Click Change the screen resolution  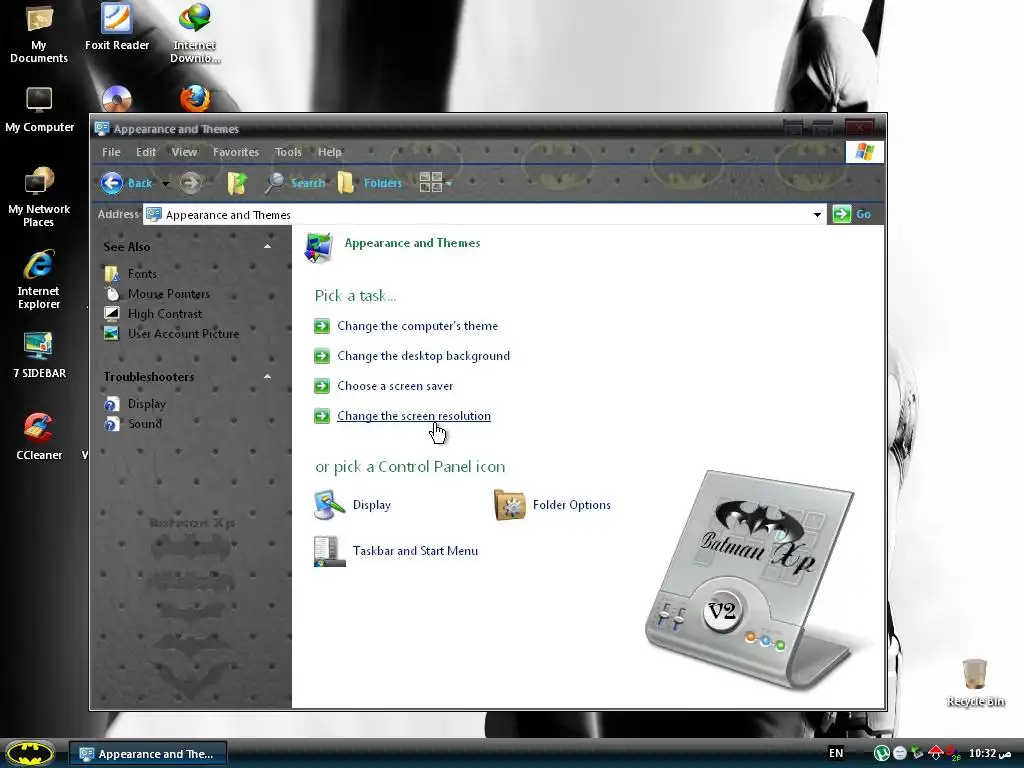(x=414, y=416)
